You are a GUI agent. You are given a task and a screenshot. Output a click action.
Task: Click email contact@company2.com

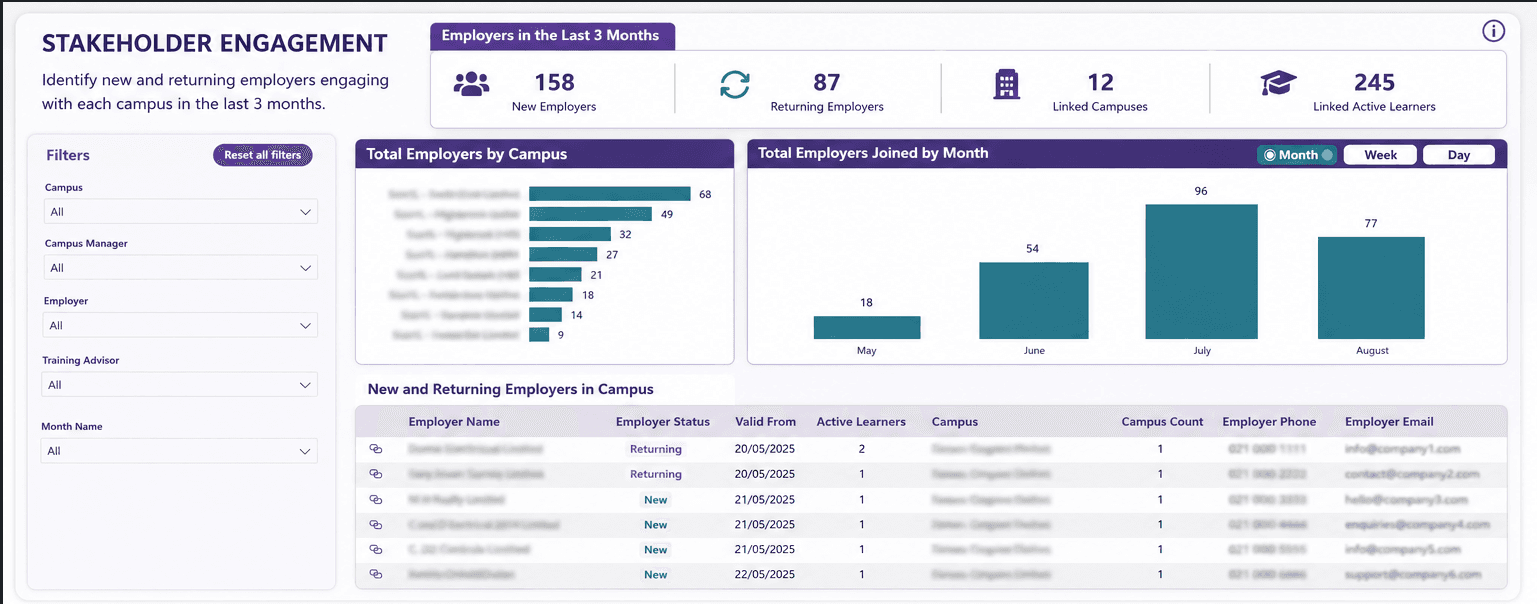(1412, 474)
